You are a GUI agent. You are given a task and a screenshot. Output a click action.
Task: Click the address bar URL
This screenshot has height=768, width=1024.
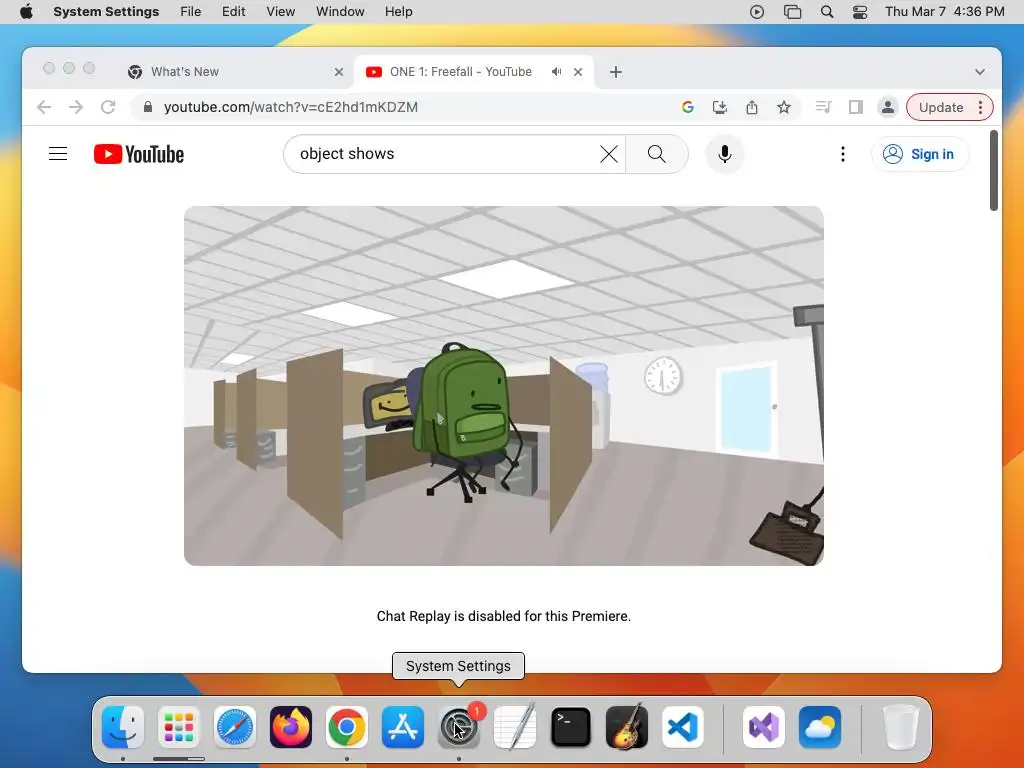click(291, 107)
